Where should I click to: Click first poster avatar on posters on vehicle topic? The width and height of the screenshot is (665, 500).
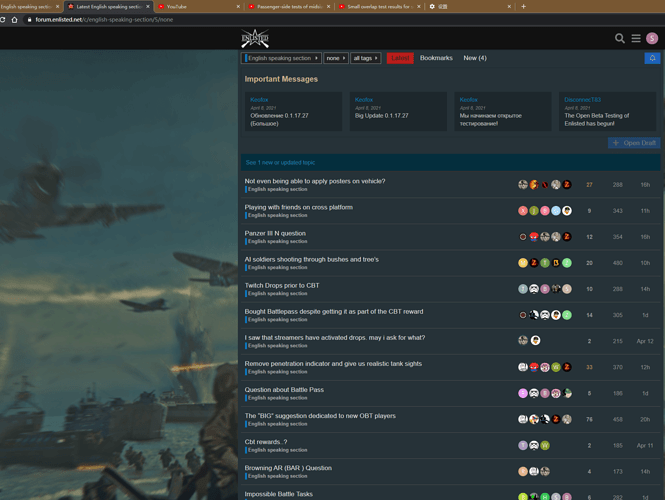click(523, 184)
